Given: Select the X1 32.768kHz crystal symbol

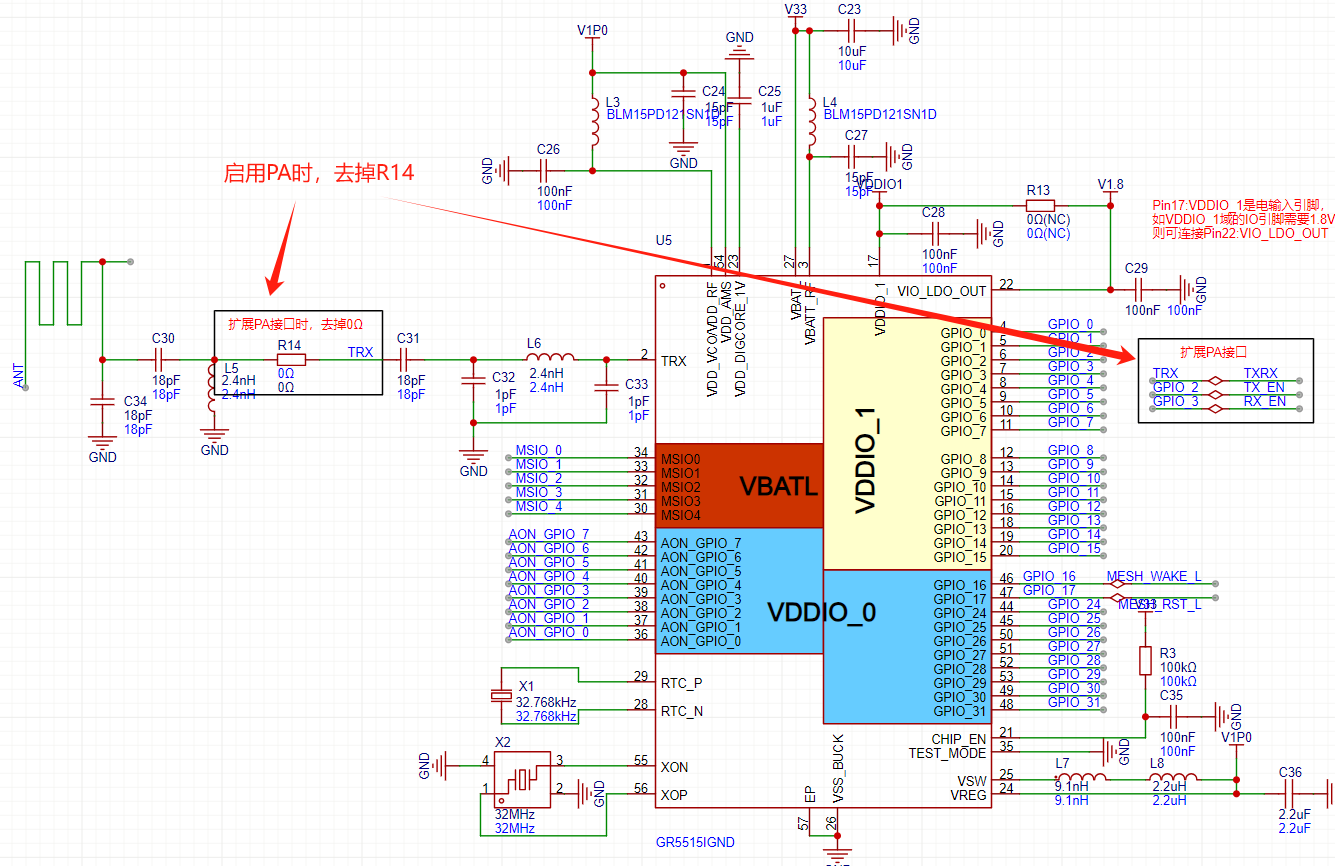Looking at the screenshot, I should pos(500,694).
